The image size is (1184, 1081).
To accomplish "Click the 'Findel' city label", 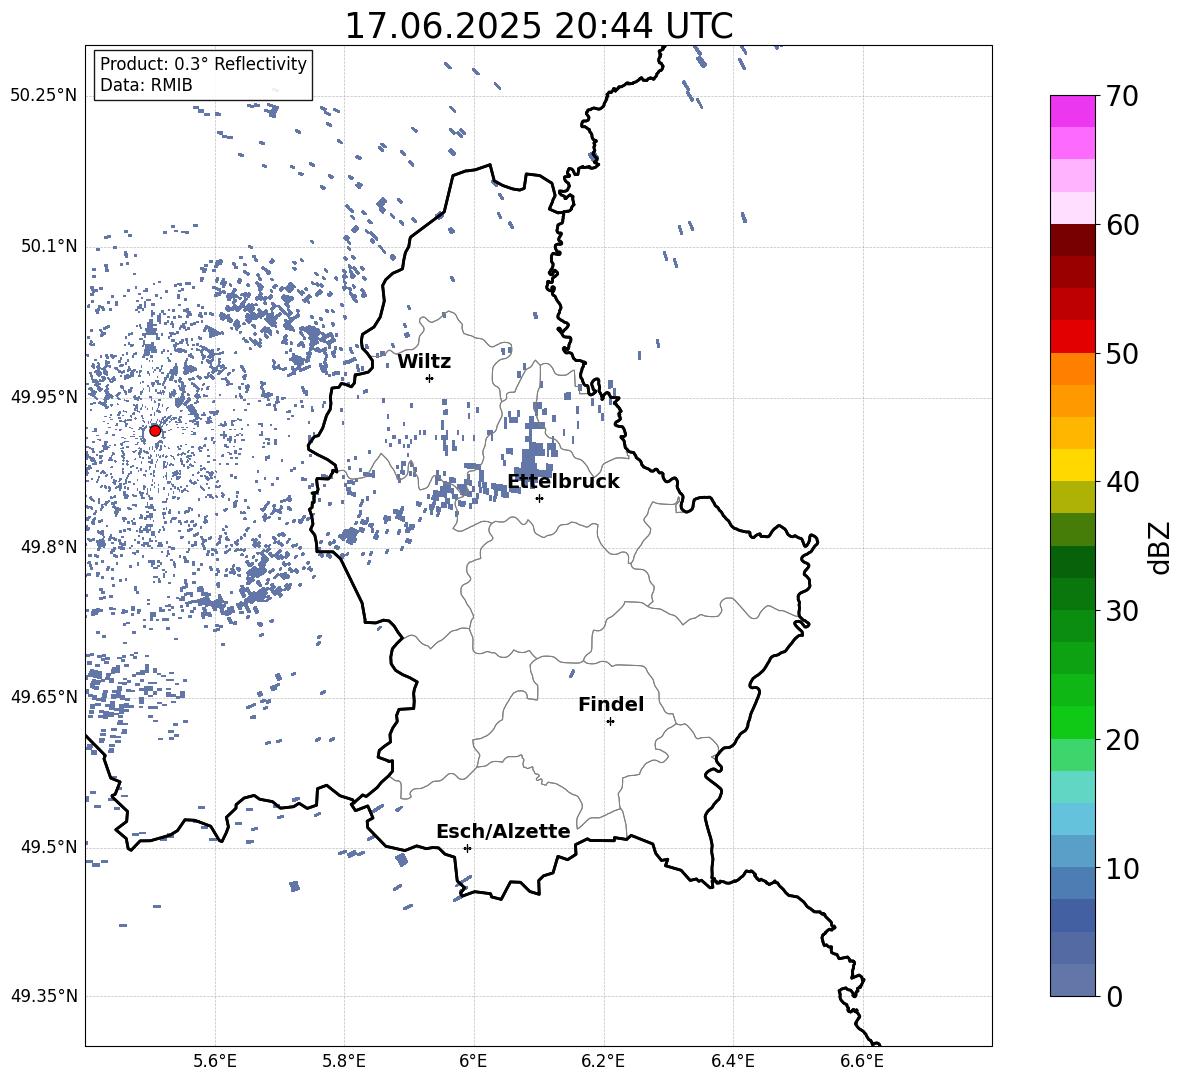I will [611, 704].
